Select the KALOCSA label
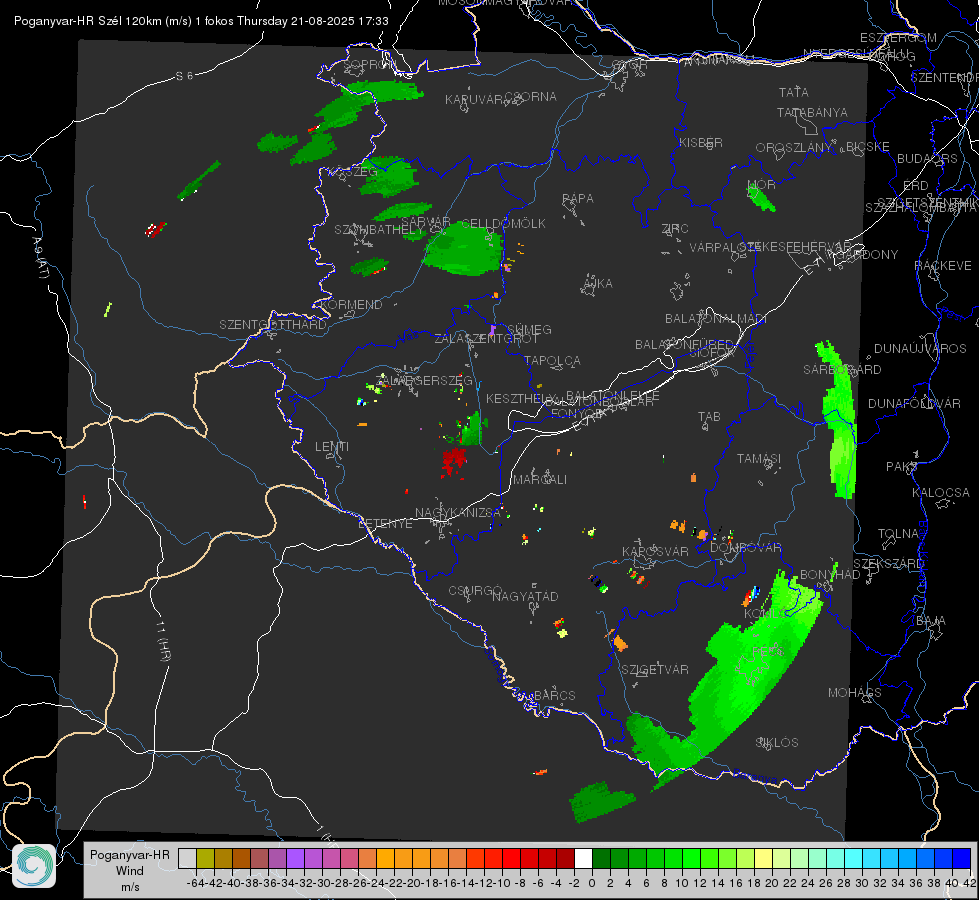 pyautogui.click(x=940, y=493)
